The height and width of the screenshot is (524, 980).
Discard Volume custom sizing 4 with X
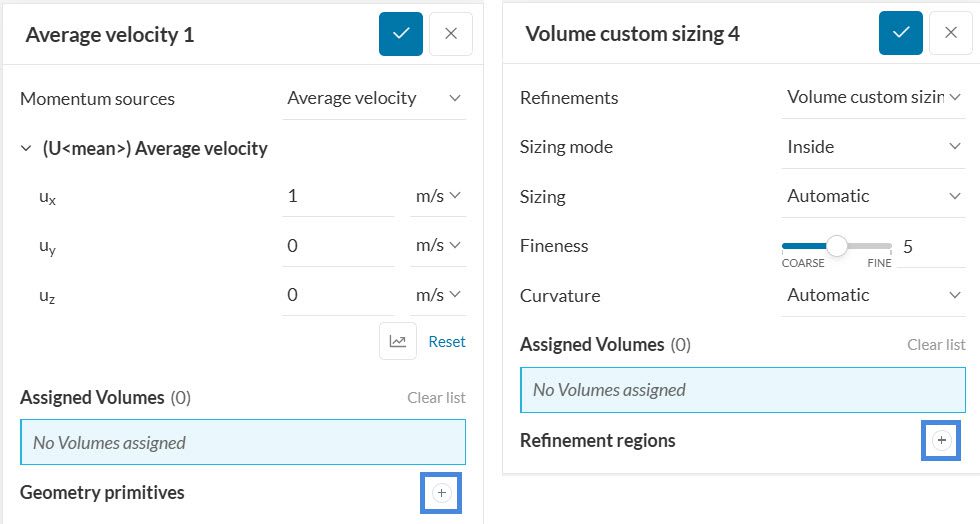tap(951, 33)
